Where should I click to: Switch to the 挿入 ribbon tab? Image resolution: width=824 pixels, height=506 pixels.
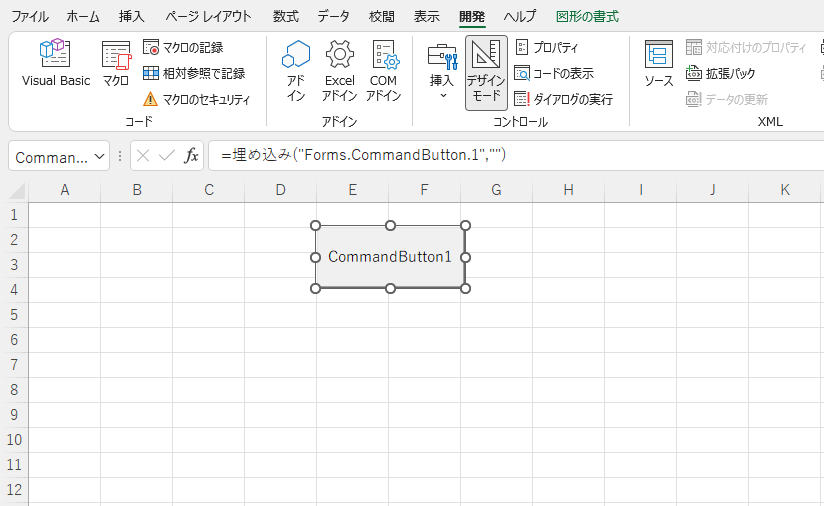click(x=131, y=16)
